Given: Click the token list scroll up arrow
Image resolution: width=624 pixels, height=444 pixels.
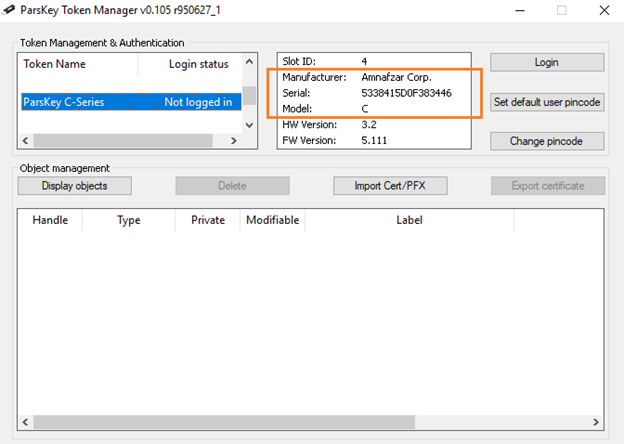Looking at the screenshot, I should click(x=250, y=61).
